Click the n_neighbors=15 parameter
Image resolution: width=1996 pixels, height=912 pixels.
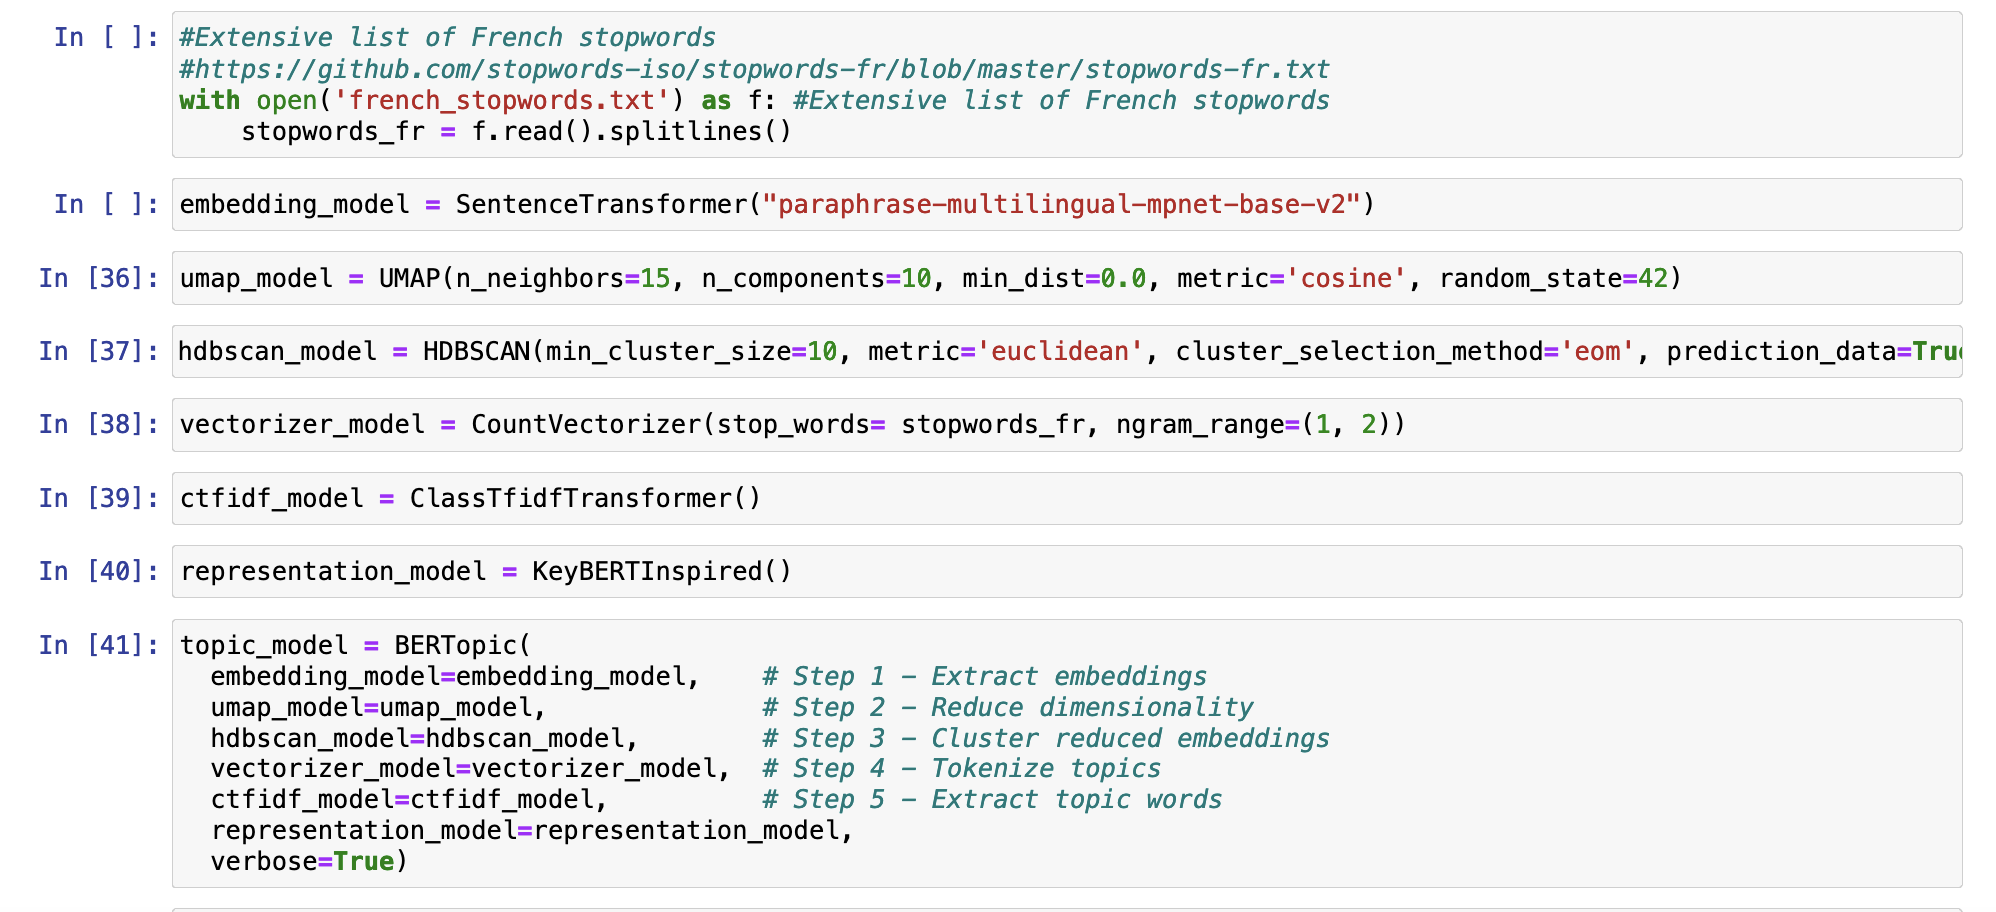[563, 278]
